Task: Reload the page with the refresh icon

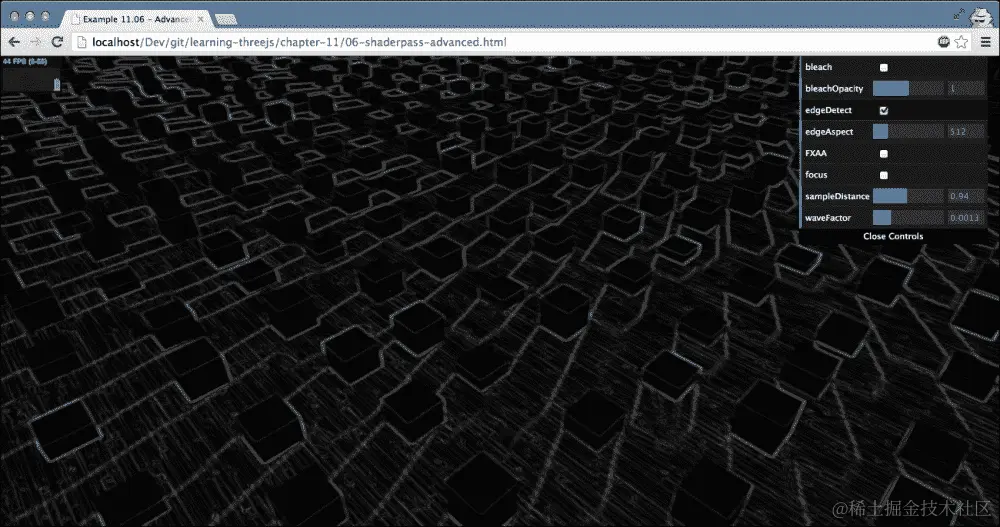Action: (57, 42)
